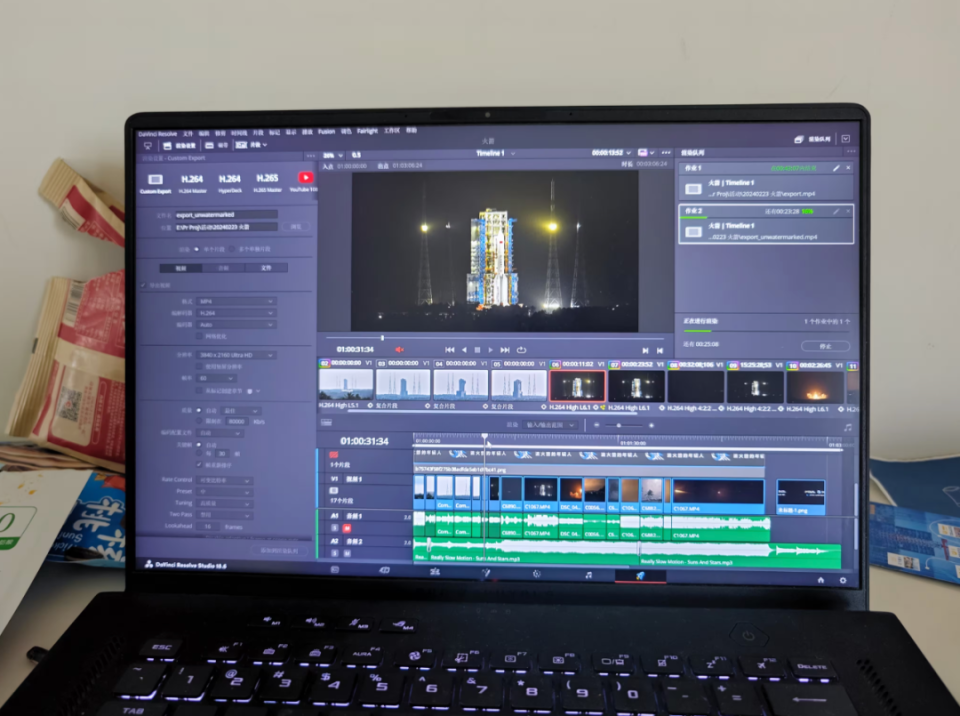The height and width of the screenshot is (716, 960).
Task: Open the Tuning dropdown
Action: (x=225, y=503)
